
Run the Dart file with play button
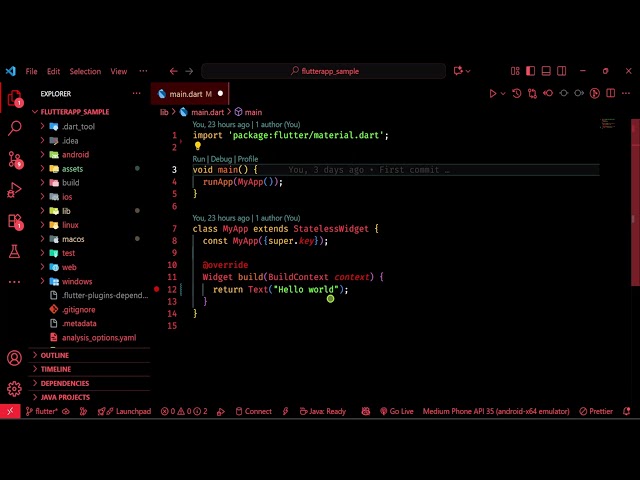(x=493, y=93)
